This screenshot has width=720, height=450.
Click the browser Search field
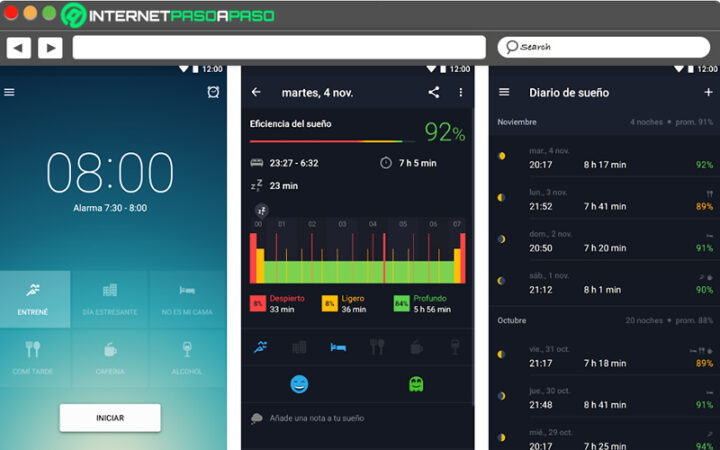604,47
